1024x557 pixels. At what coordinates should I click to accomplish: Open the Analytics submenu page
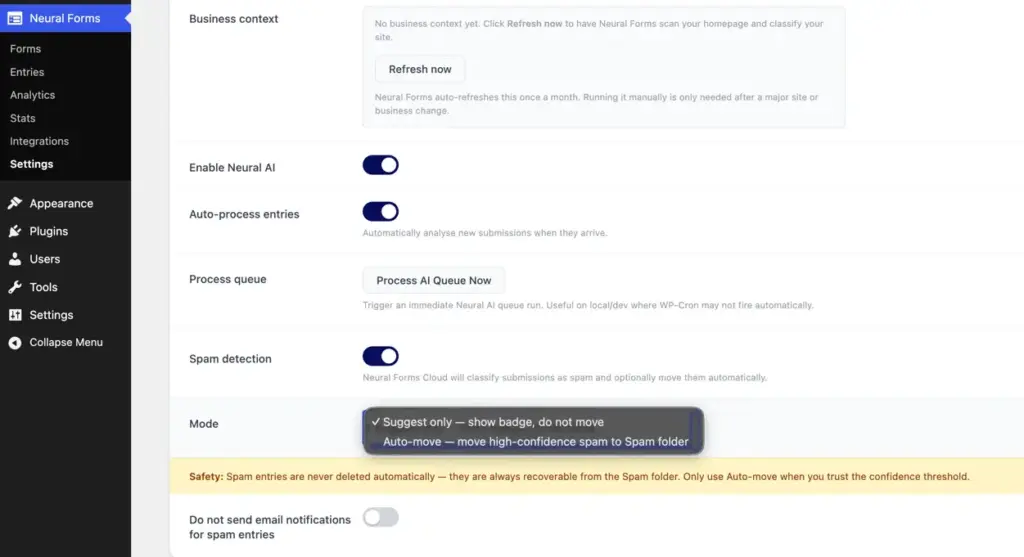[32, 95]
